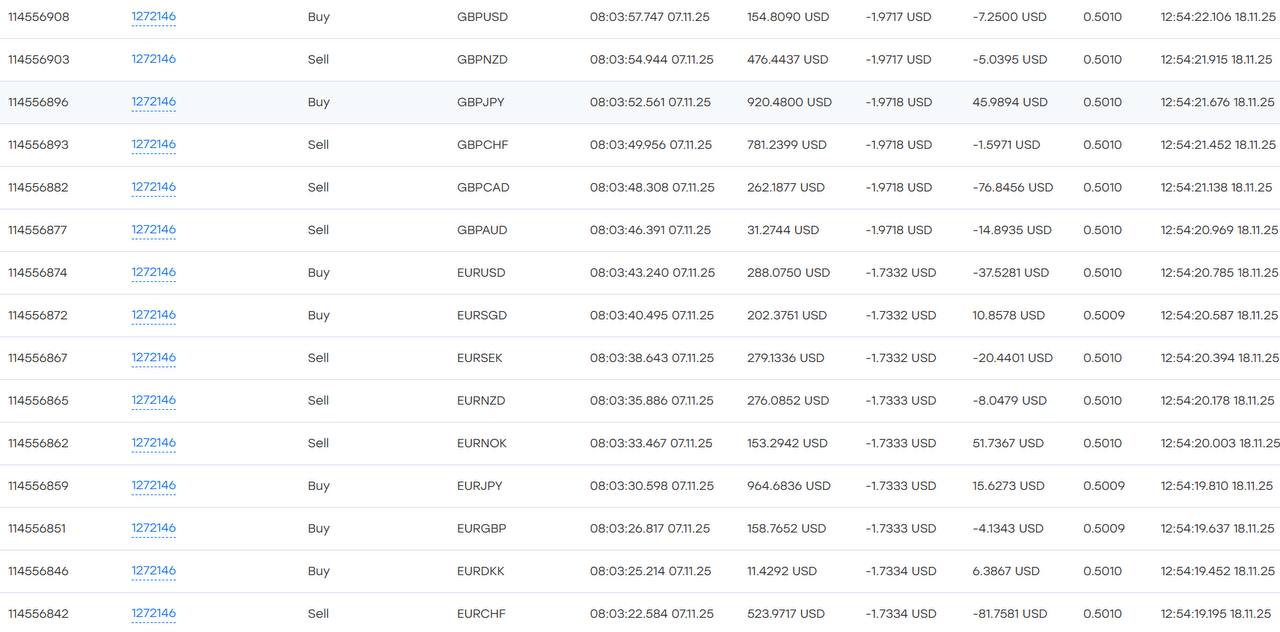The image size is (1280, 632).
Task: Open account link 1272146 in EURNOK row
Action: 153,443
